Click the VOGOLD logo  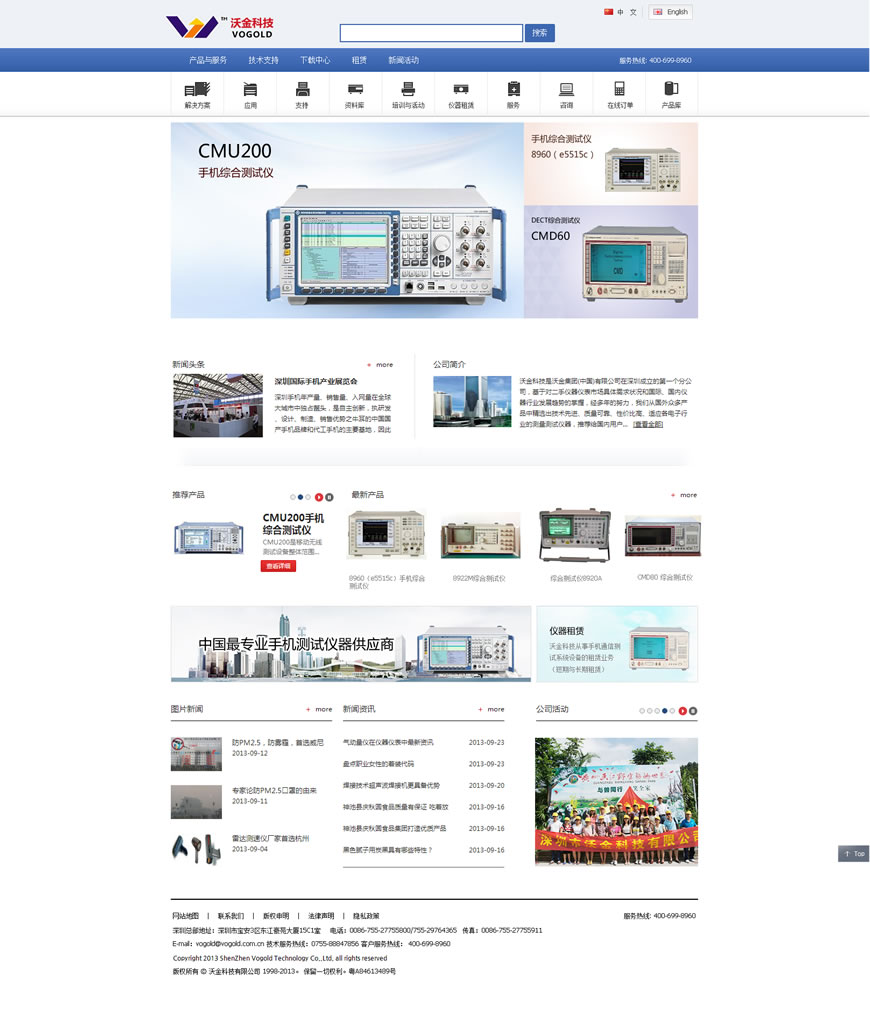219,27
